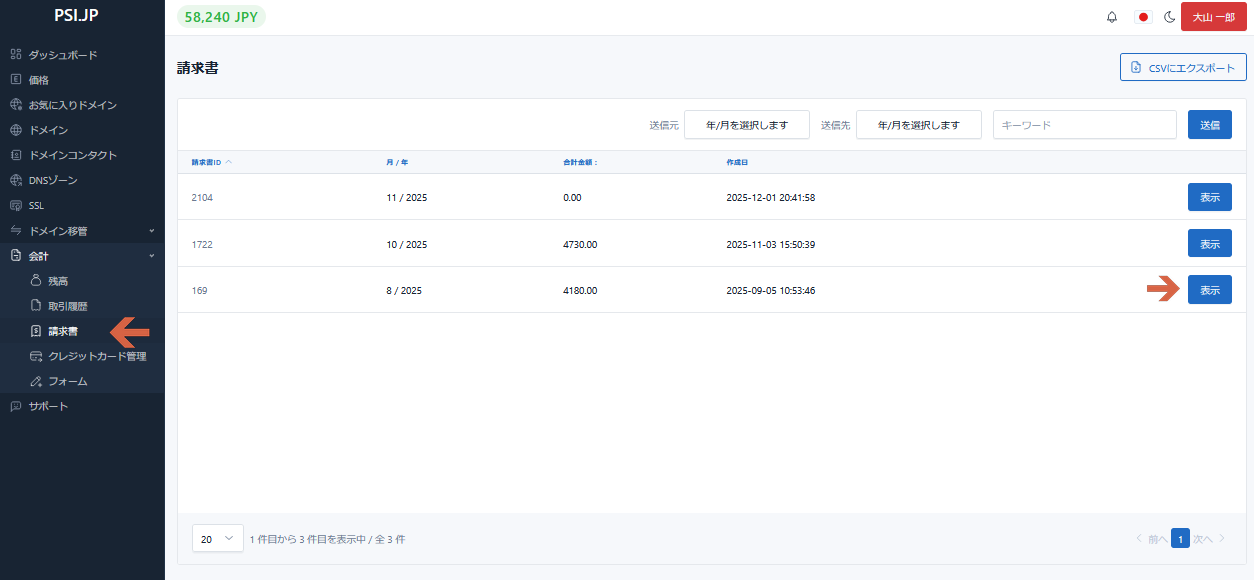The image size is (1254, 580).
Task: Open the 送信元 month/year picker
Action: coord(746,125)
